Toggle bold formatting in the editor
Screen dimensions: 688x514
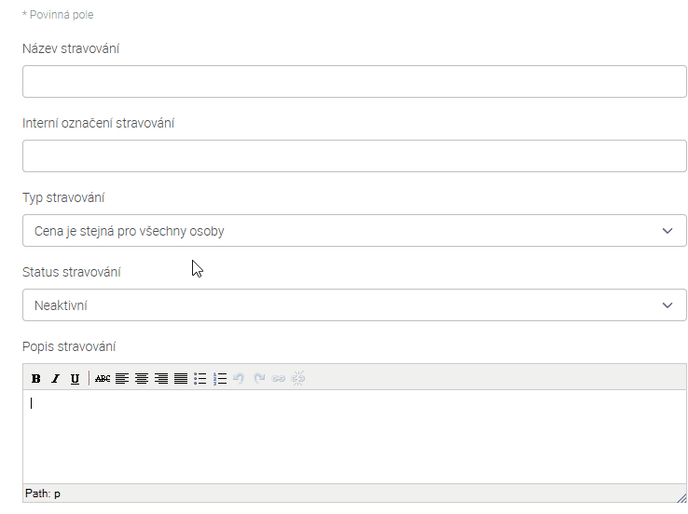click(x=36, y=379)
